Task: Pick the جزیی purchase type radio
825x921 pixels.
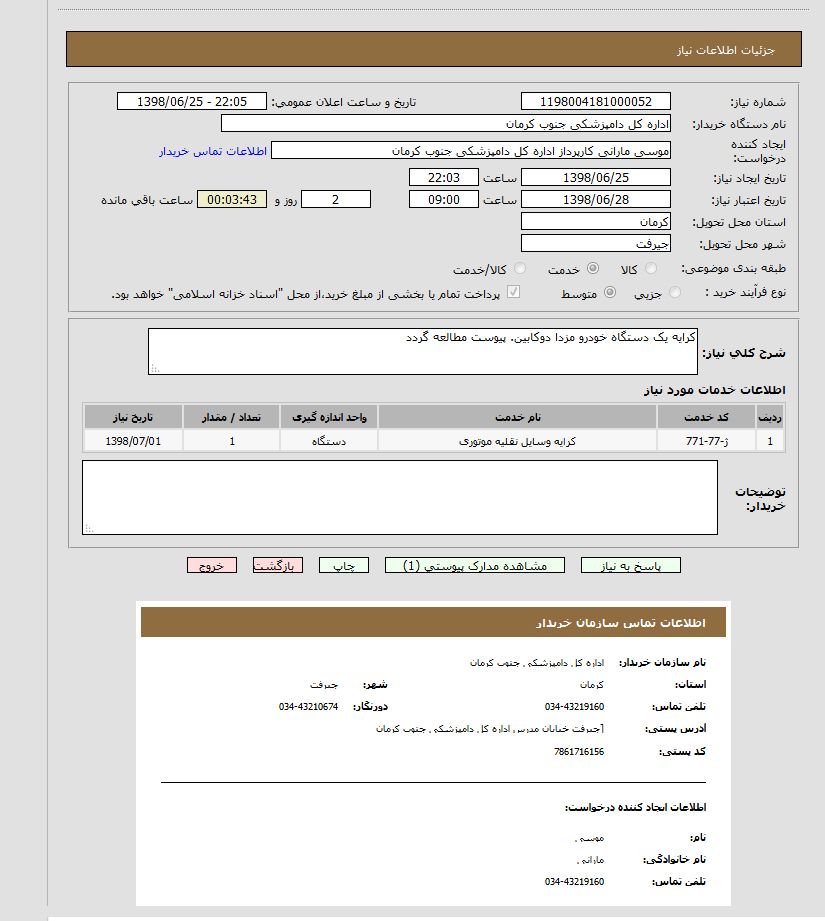Action: (675, 293)
